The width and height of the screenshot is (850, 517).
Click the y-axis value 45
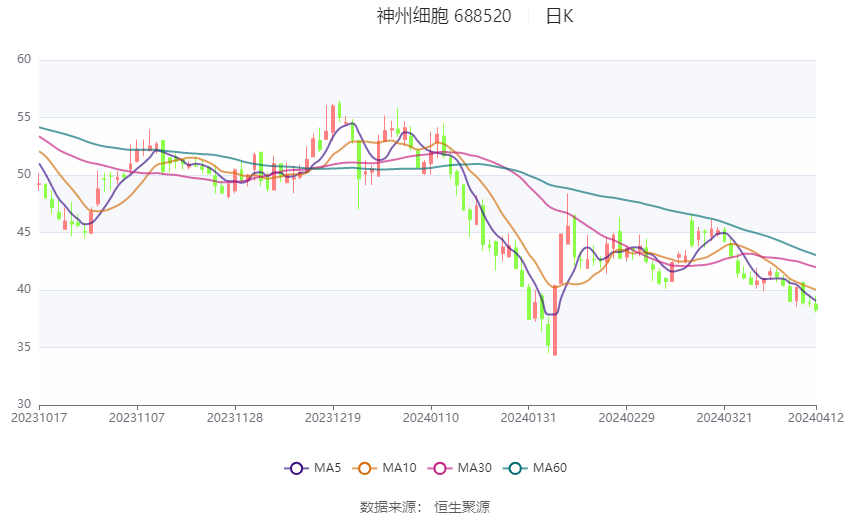[x=24, y=232]
